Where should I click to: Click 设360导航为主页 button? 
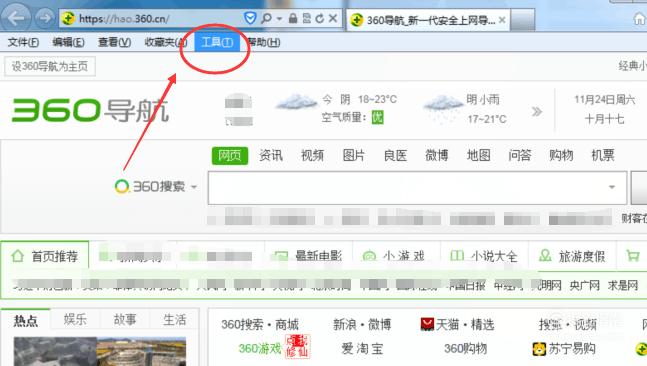click(x=50, y=66)
